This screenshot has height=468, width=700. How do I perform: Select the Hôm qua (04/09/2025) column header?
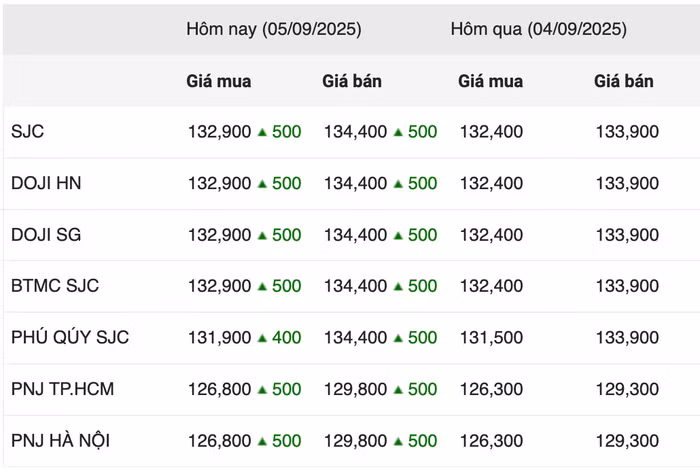[x=538, y=29]
